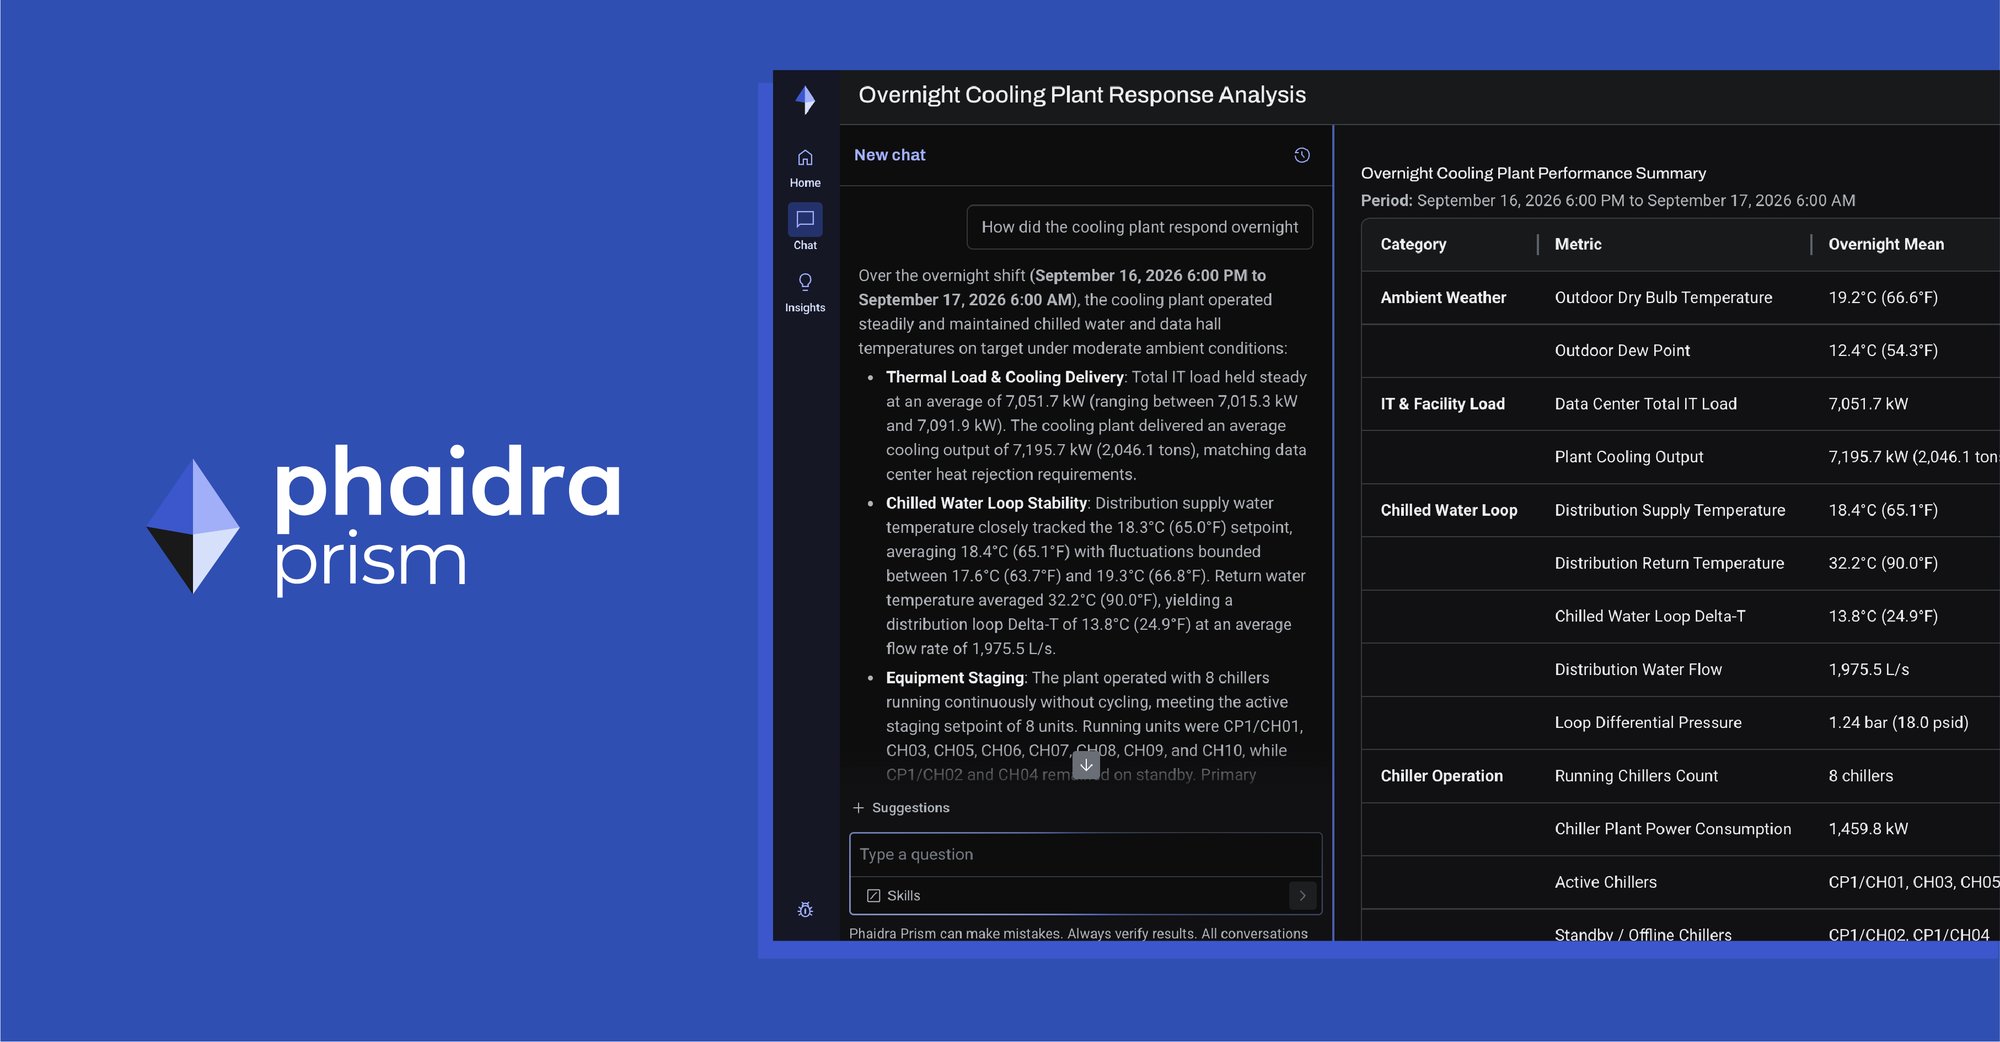Click the Equipment Staging bullet heading
Viewport: 2000px width, 1042px height.
point(954,678)
